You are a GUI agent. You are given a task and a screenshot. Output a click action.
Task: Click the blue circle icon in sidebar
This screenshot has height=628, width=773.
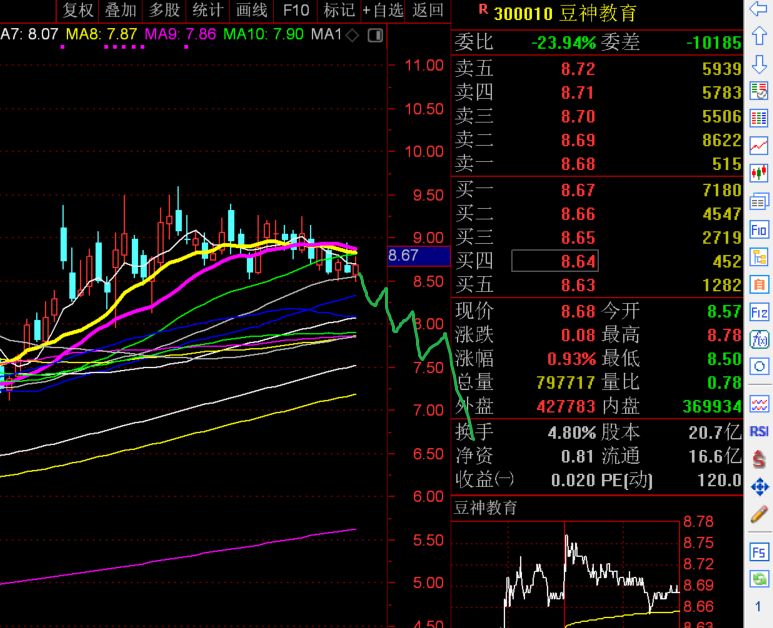(759, 367)
